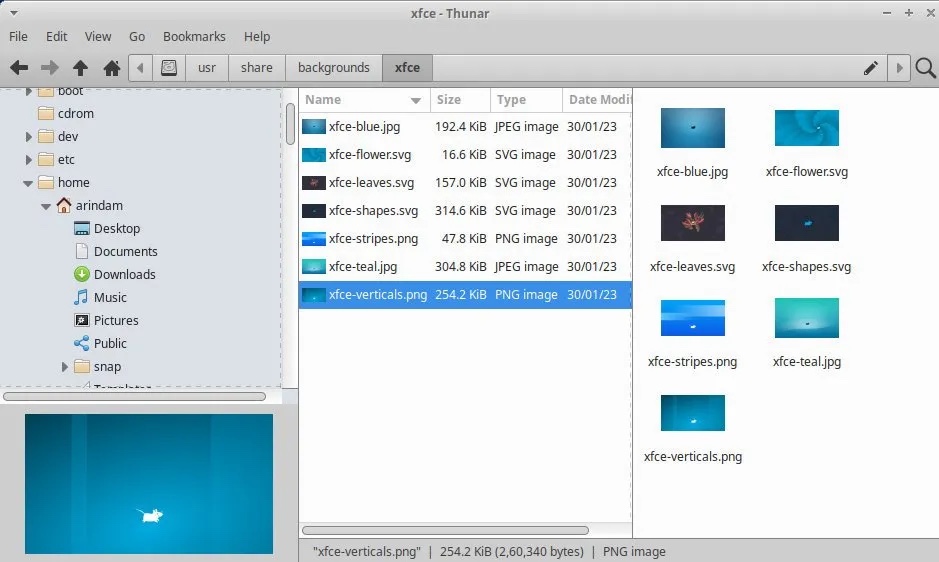Click the root filesystem drive icon in path bar
Image resolution: width=939 pixels, height=562 pixels.
[x=169, y=68]
